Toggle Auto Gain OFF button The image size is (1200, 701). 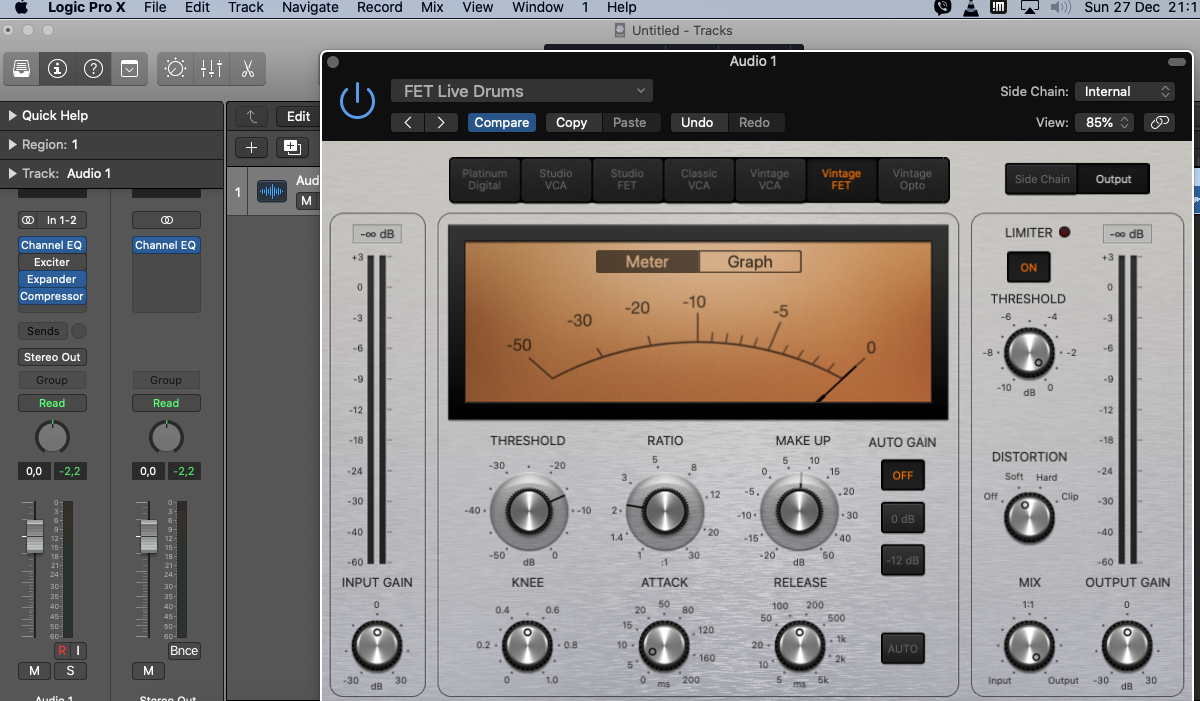pyautogui.click(x=902, y=475)
